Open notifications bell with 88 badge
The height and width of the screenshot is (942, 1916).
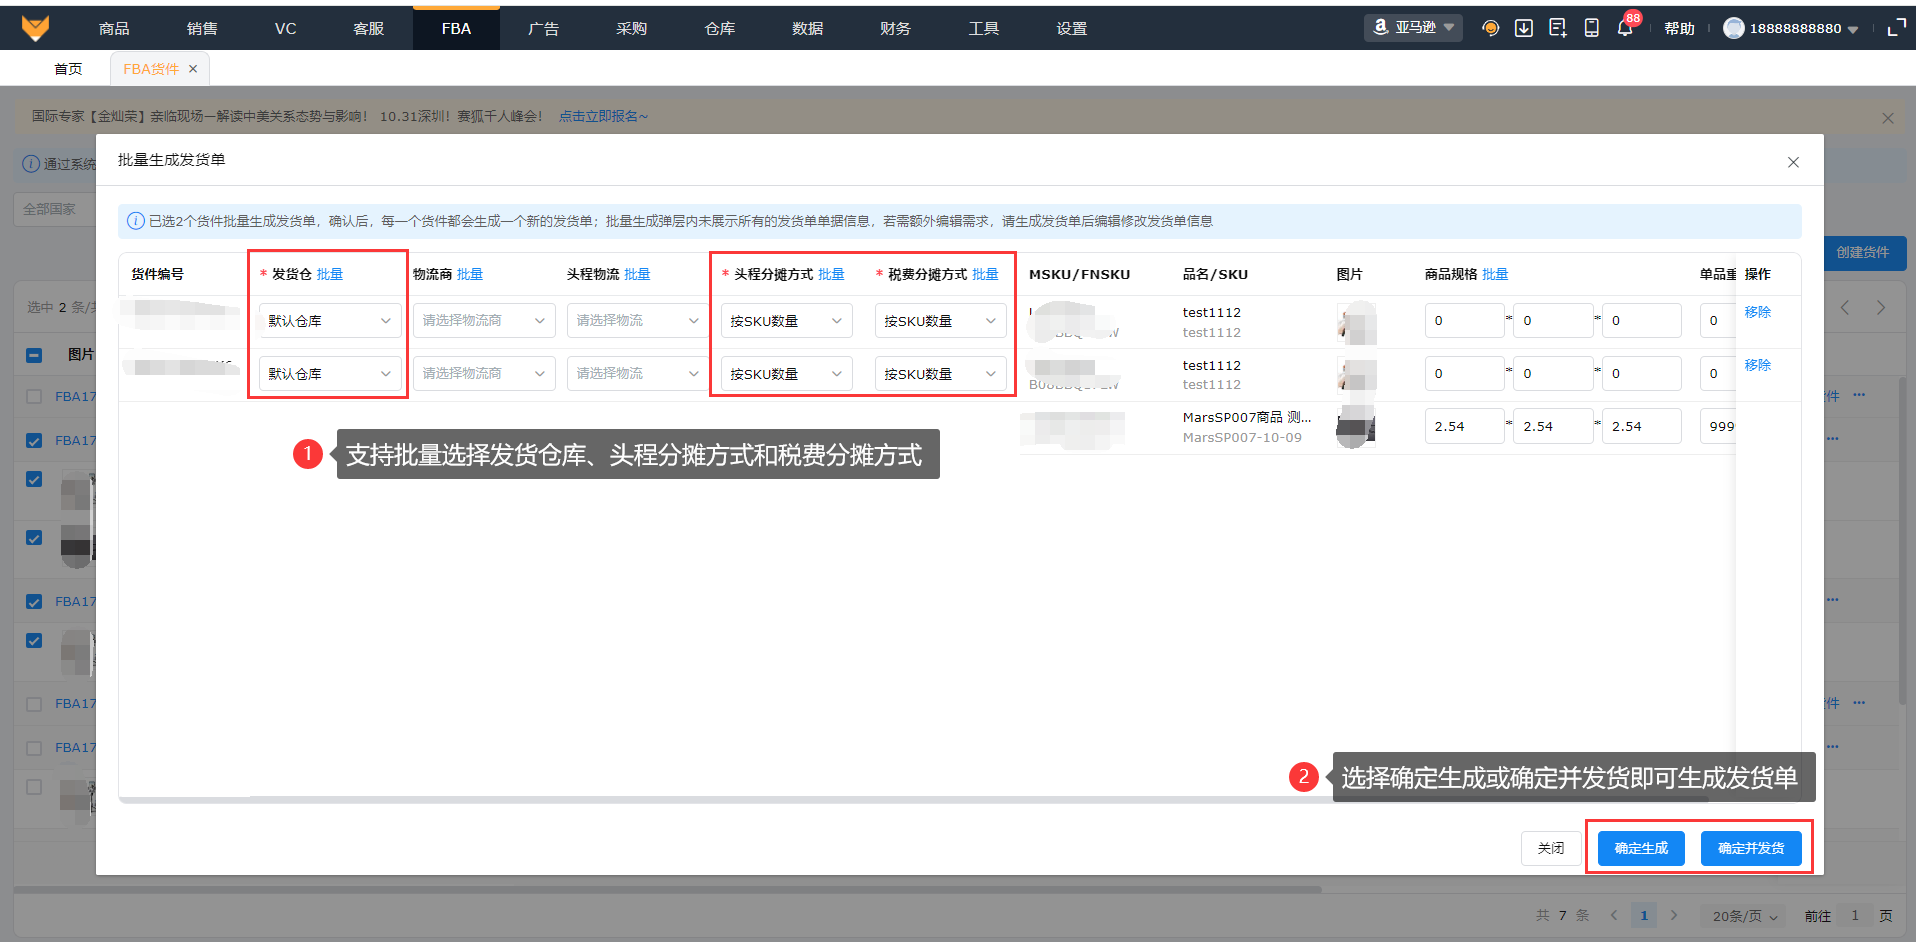pyautogui.click(x=1625, y=28)
